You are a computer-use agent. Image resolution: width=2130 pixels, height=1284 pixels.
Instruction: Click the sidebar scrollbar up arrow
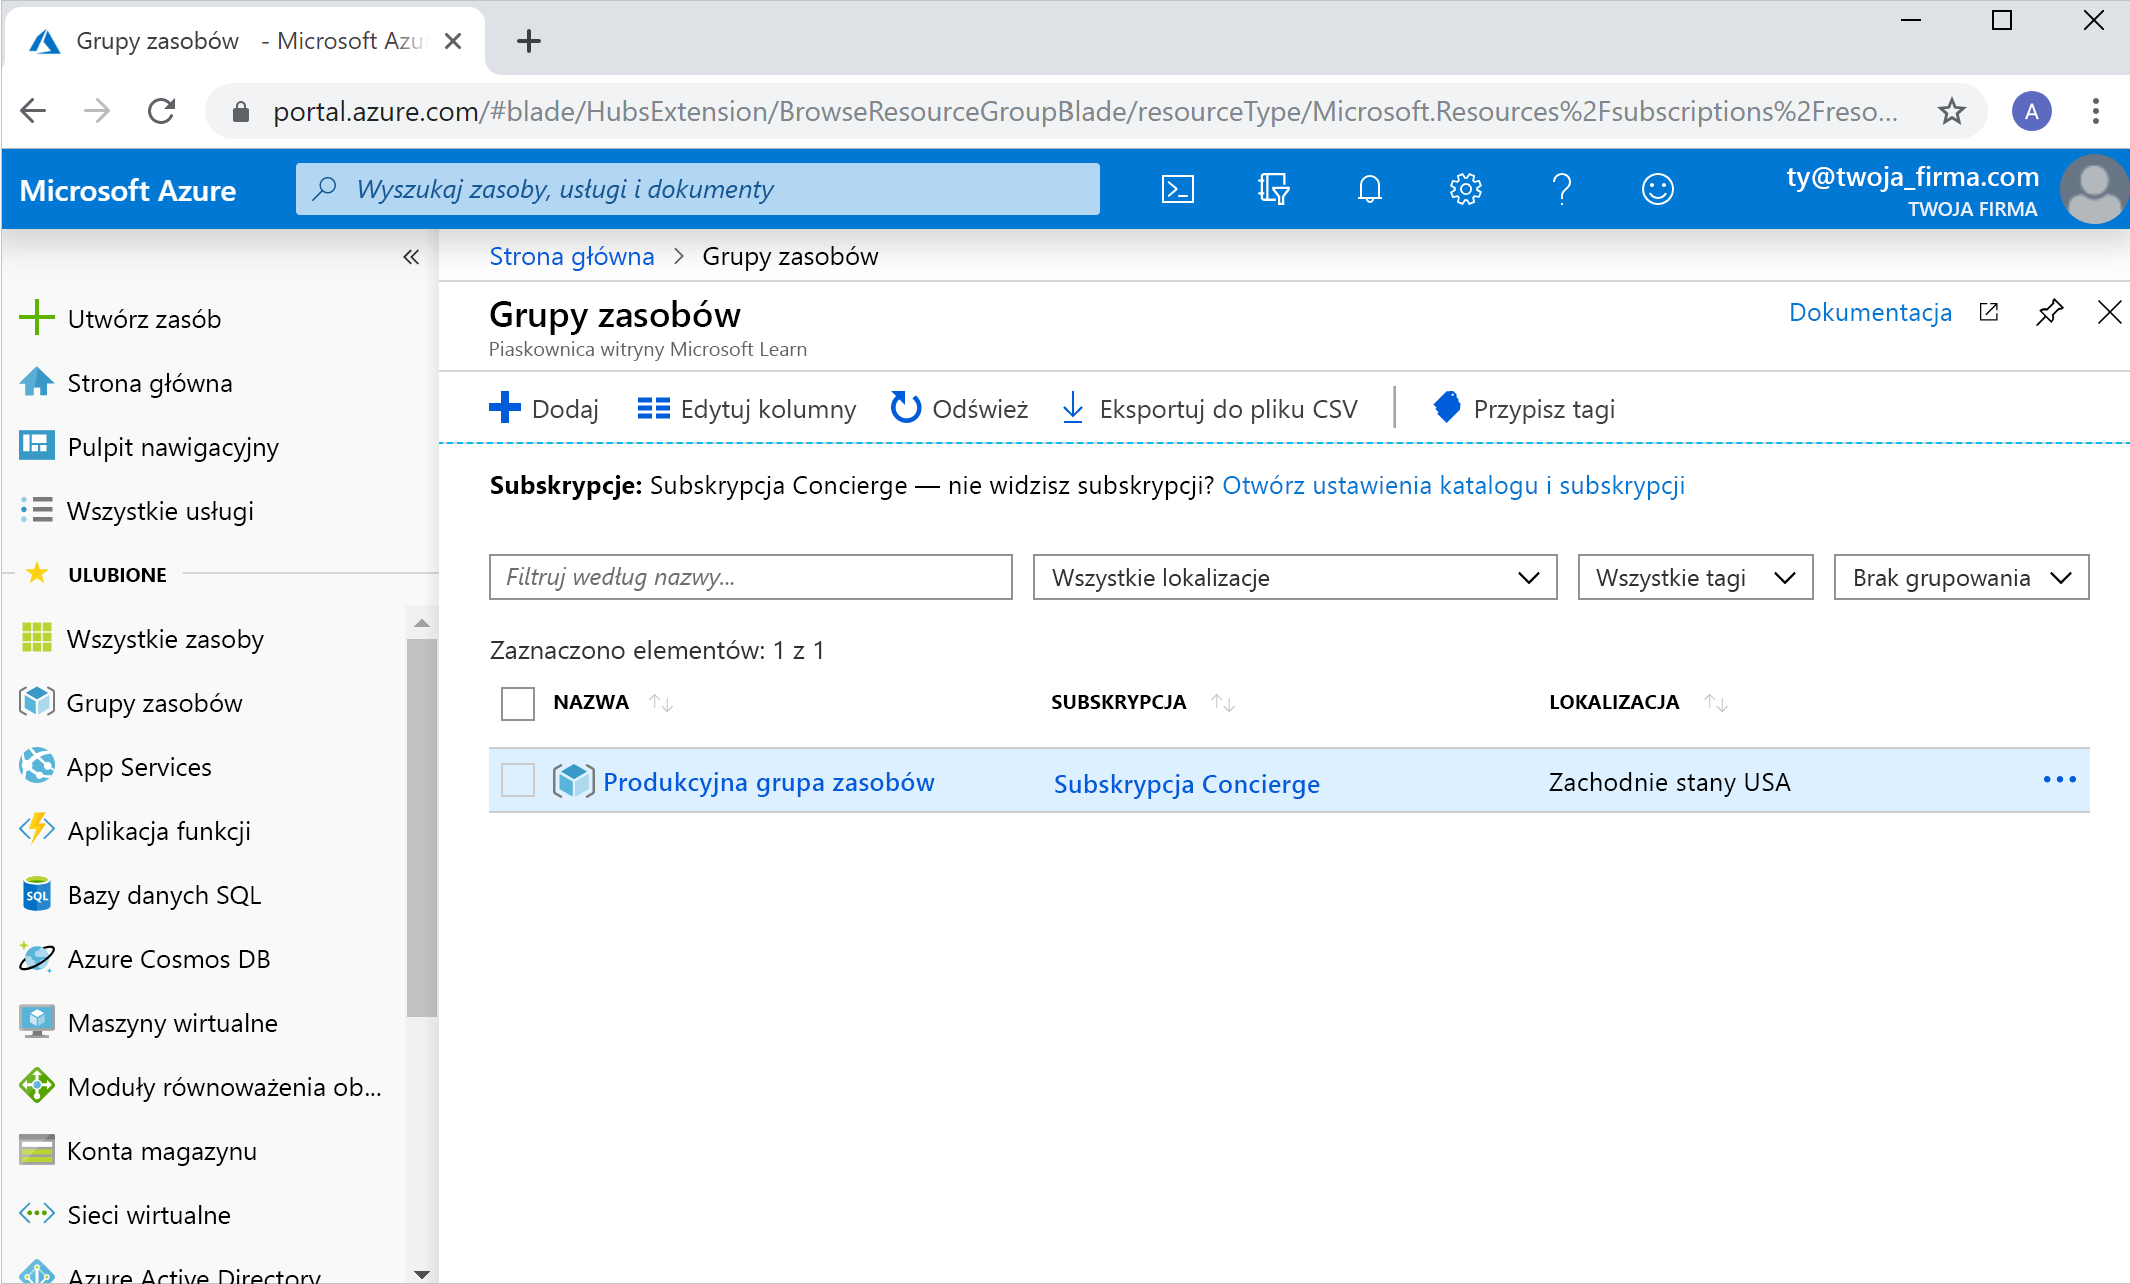[421, 623]
